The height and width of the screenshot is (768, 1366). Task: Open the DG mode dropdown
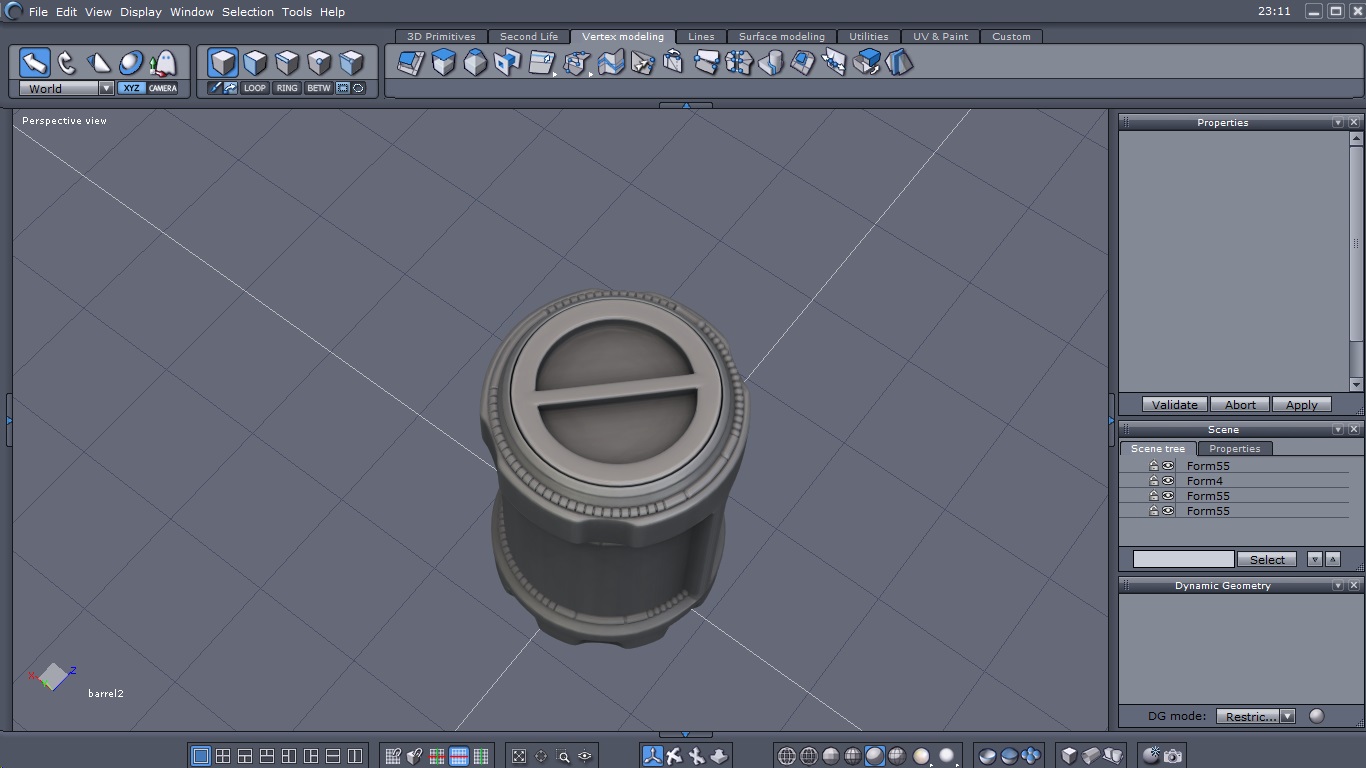1288,716
